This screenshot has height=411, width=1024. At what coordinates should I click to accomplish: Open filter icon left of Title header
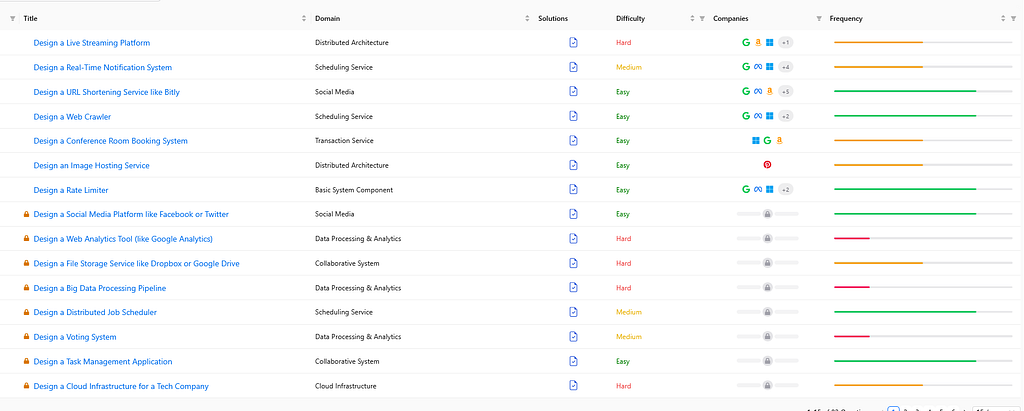tap(12, 19)
